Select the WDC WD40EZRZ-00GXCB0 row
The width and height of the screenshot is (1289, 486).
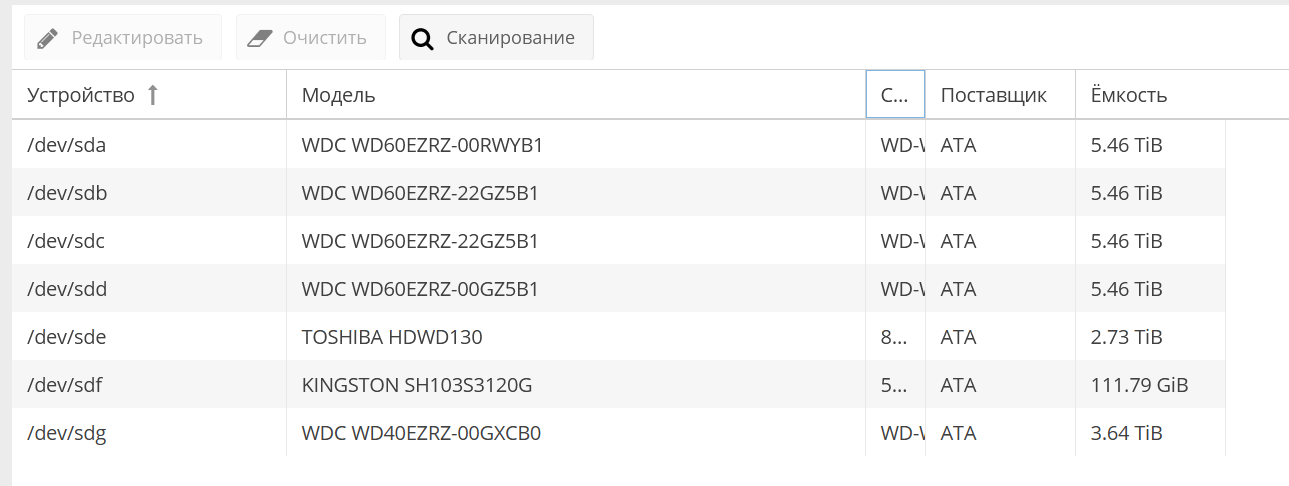[x=421, y=433]
